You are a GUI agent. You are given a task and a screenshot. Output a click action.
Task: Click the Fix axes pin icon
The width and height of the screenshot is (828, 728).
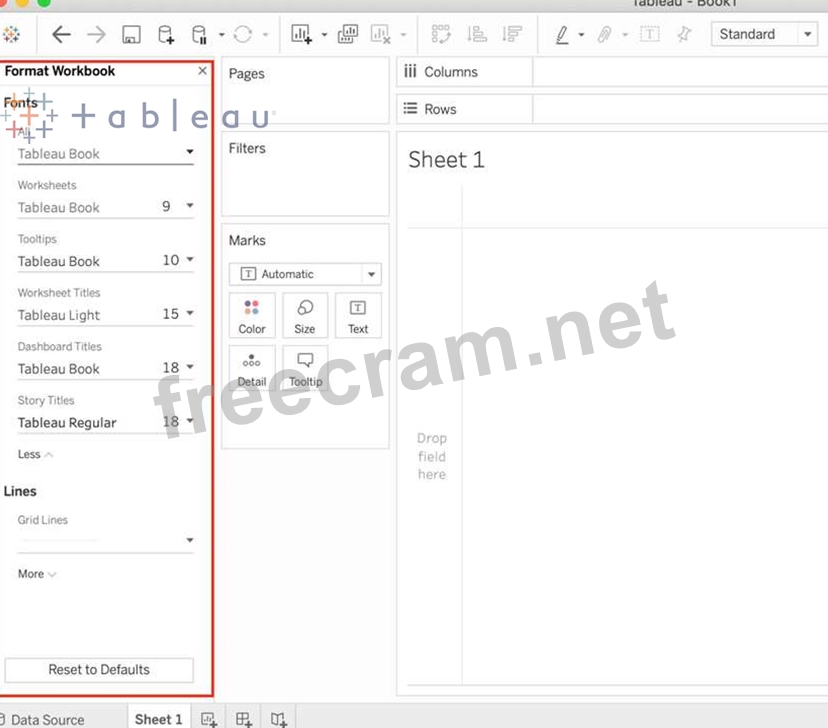pyautogui.click(x=684, y=35)
